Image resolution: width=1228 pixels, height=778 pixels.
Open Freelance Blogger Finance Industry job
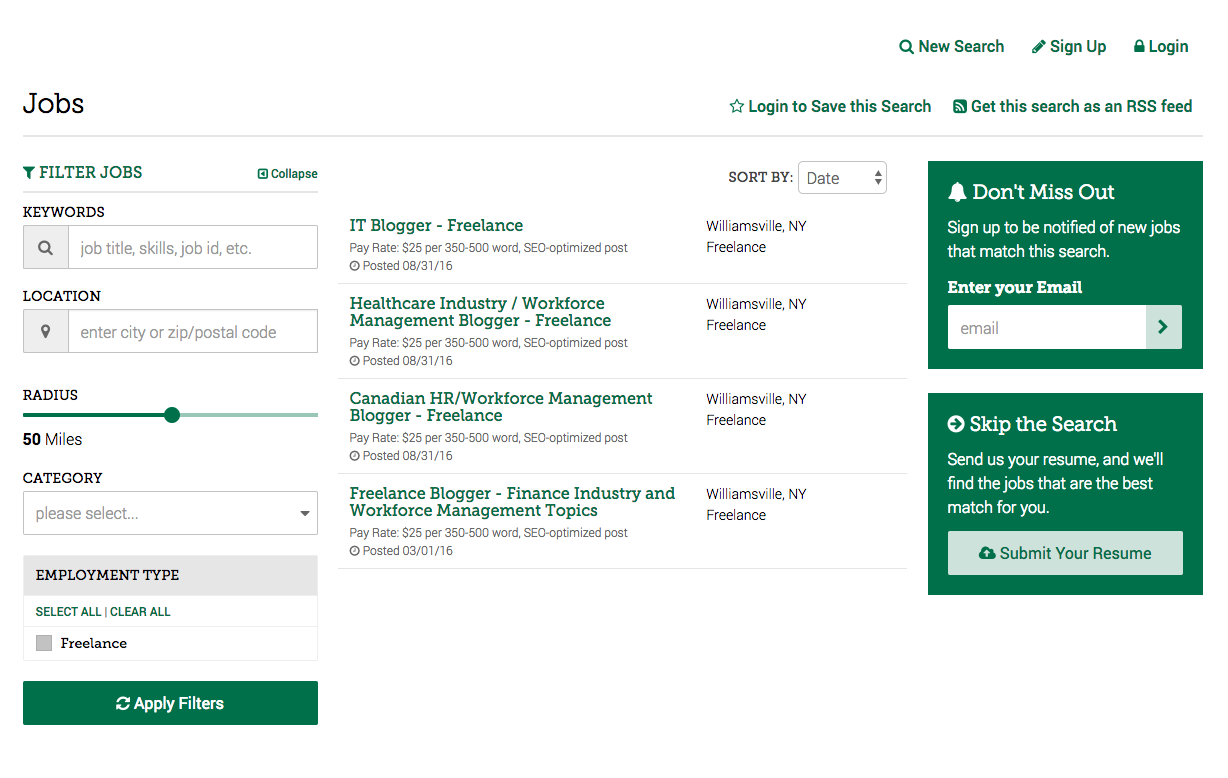512,502
